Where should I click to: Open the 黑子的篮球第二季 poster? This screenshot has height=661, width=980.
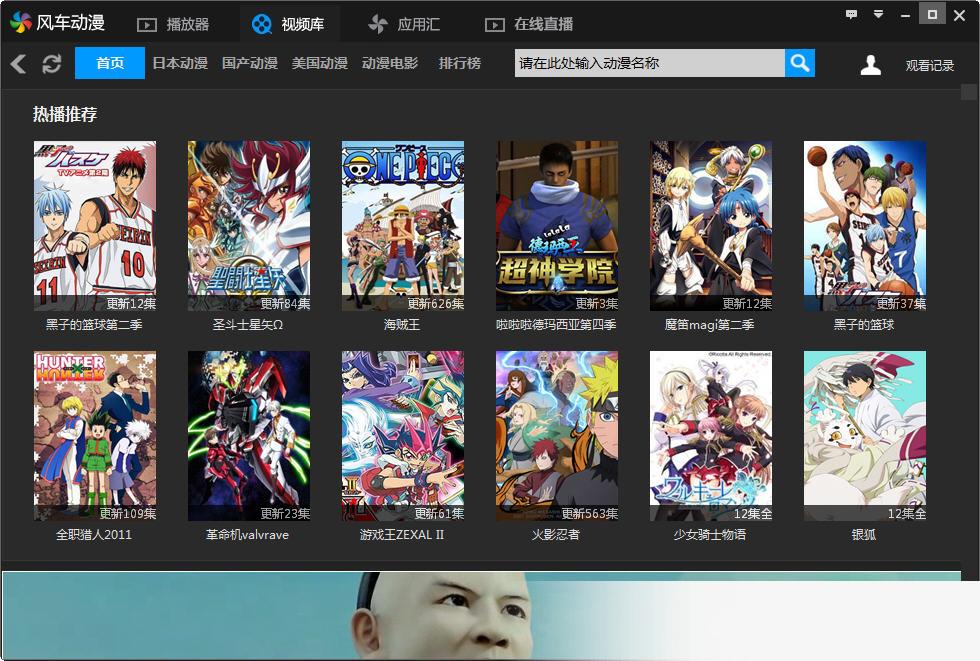[x=95, y=226]
